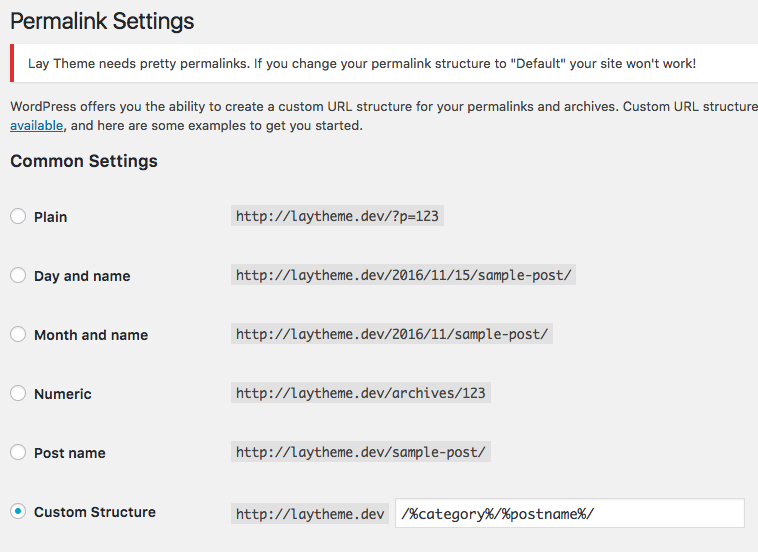This screenshot has width=758, height=552.
Task: Choose the Day and name radio option
Action: click(18, 275)
